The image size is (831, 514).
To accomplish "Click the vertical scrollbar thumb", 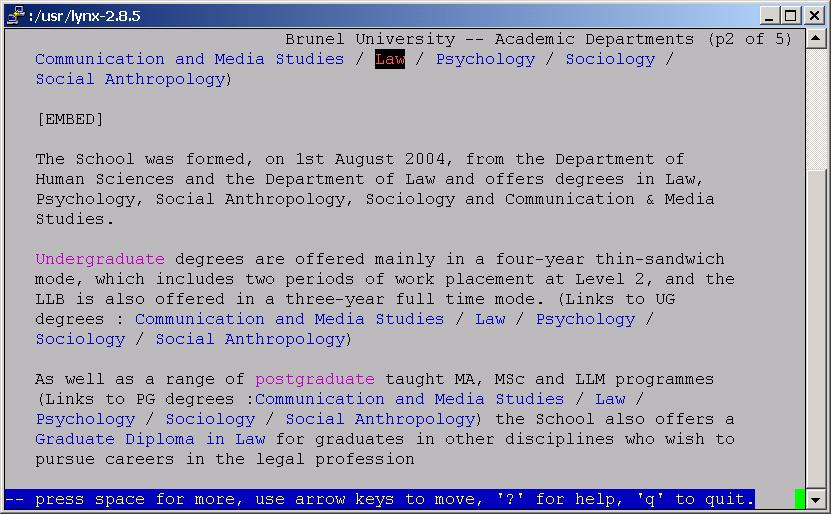I will (816, 110).
